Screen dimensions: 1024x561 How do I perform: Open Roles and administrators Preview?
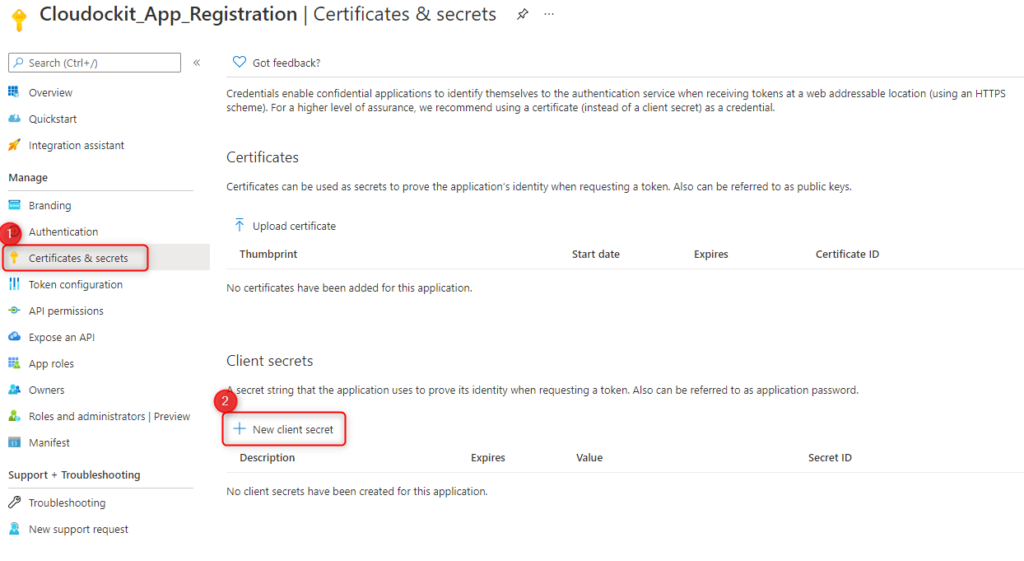tap(109, 416)
